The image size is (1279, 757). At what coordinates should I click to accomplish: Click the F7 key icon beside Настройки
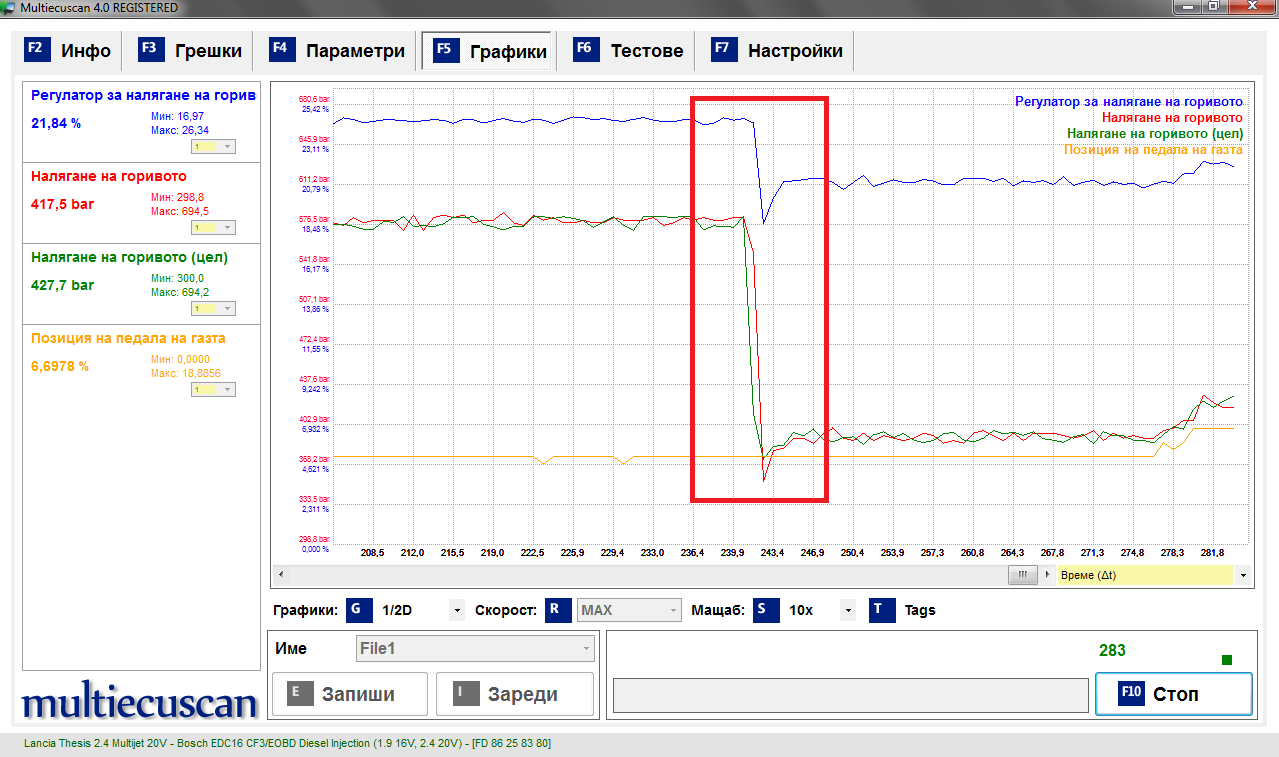722,50
